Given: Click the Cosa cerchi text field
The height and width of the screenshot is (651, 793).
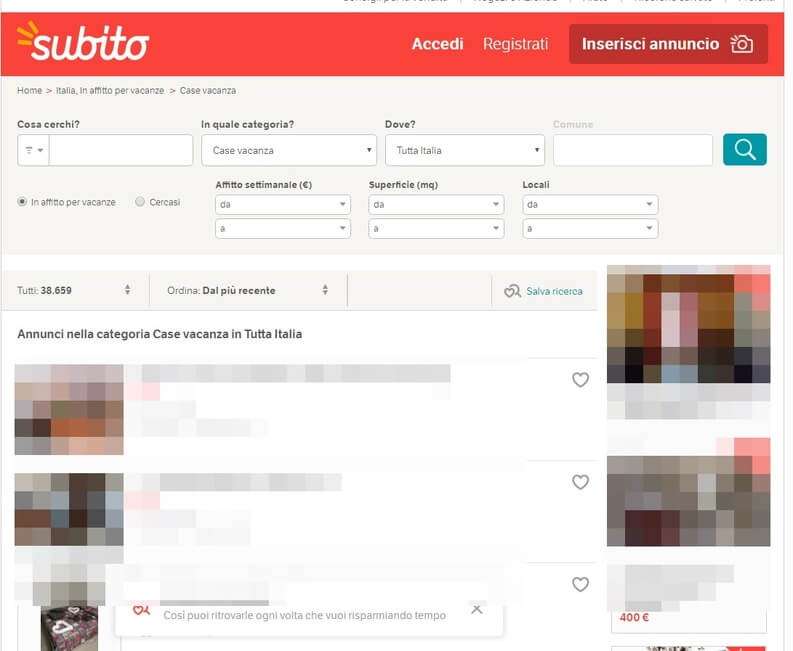Looking at the screenshot, I should pyautogui.click(x=120, y=150).
